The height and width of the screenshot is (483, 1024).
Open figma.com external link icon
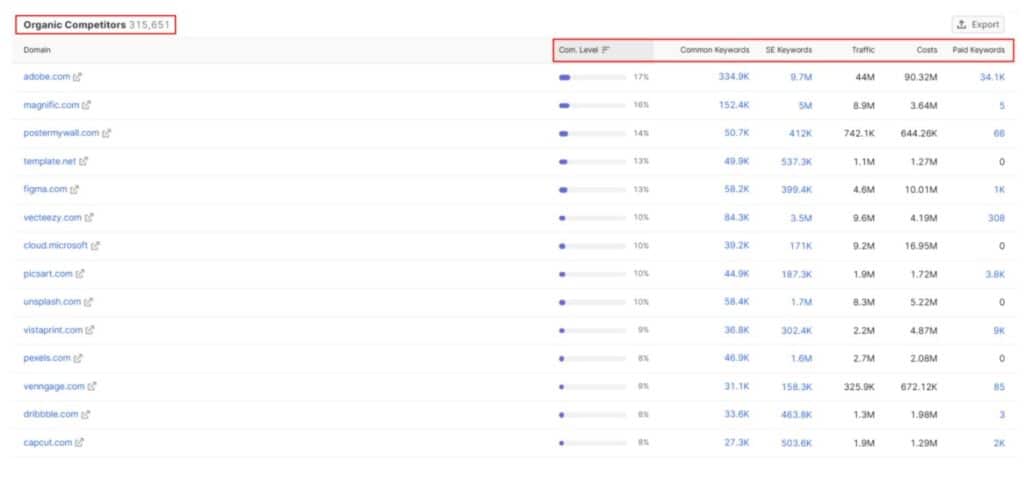click(x=74, y=189)
